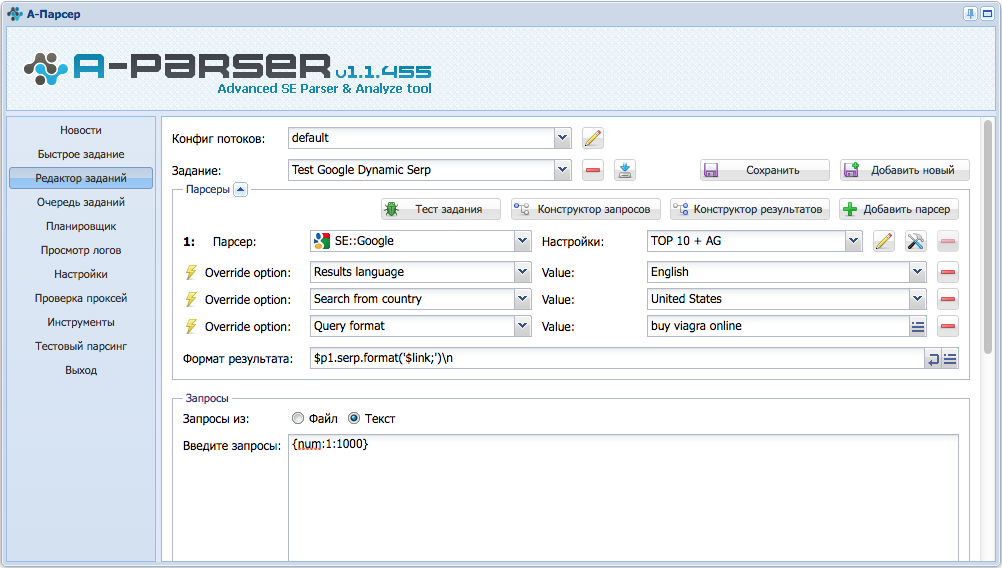
Task: Open Настройки in sidebar
Action: click(x=81, y=274)
